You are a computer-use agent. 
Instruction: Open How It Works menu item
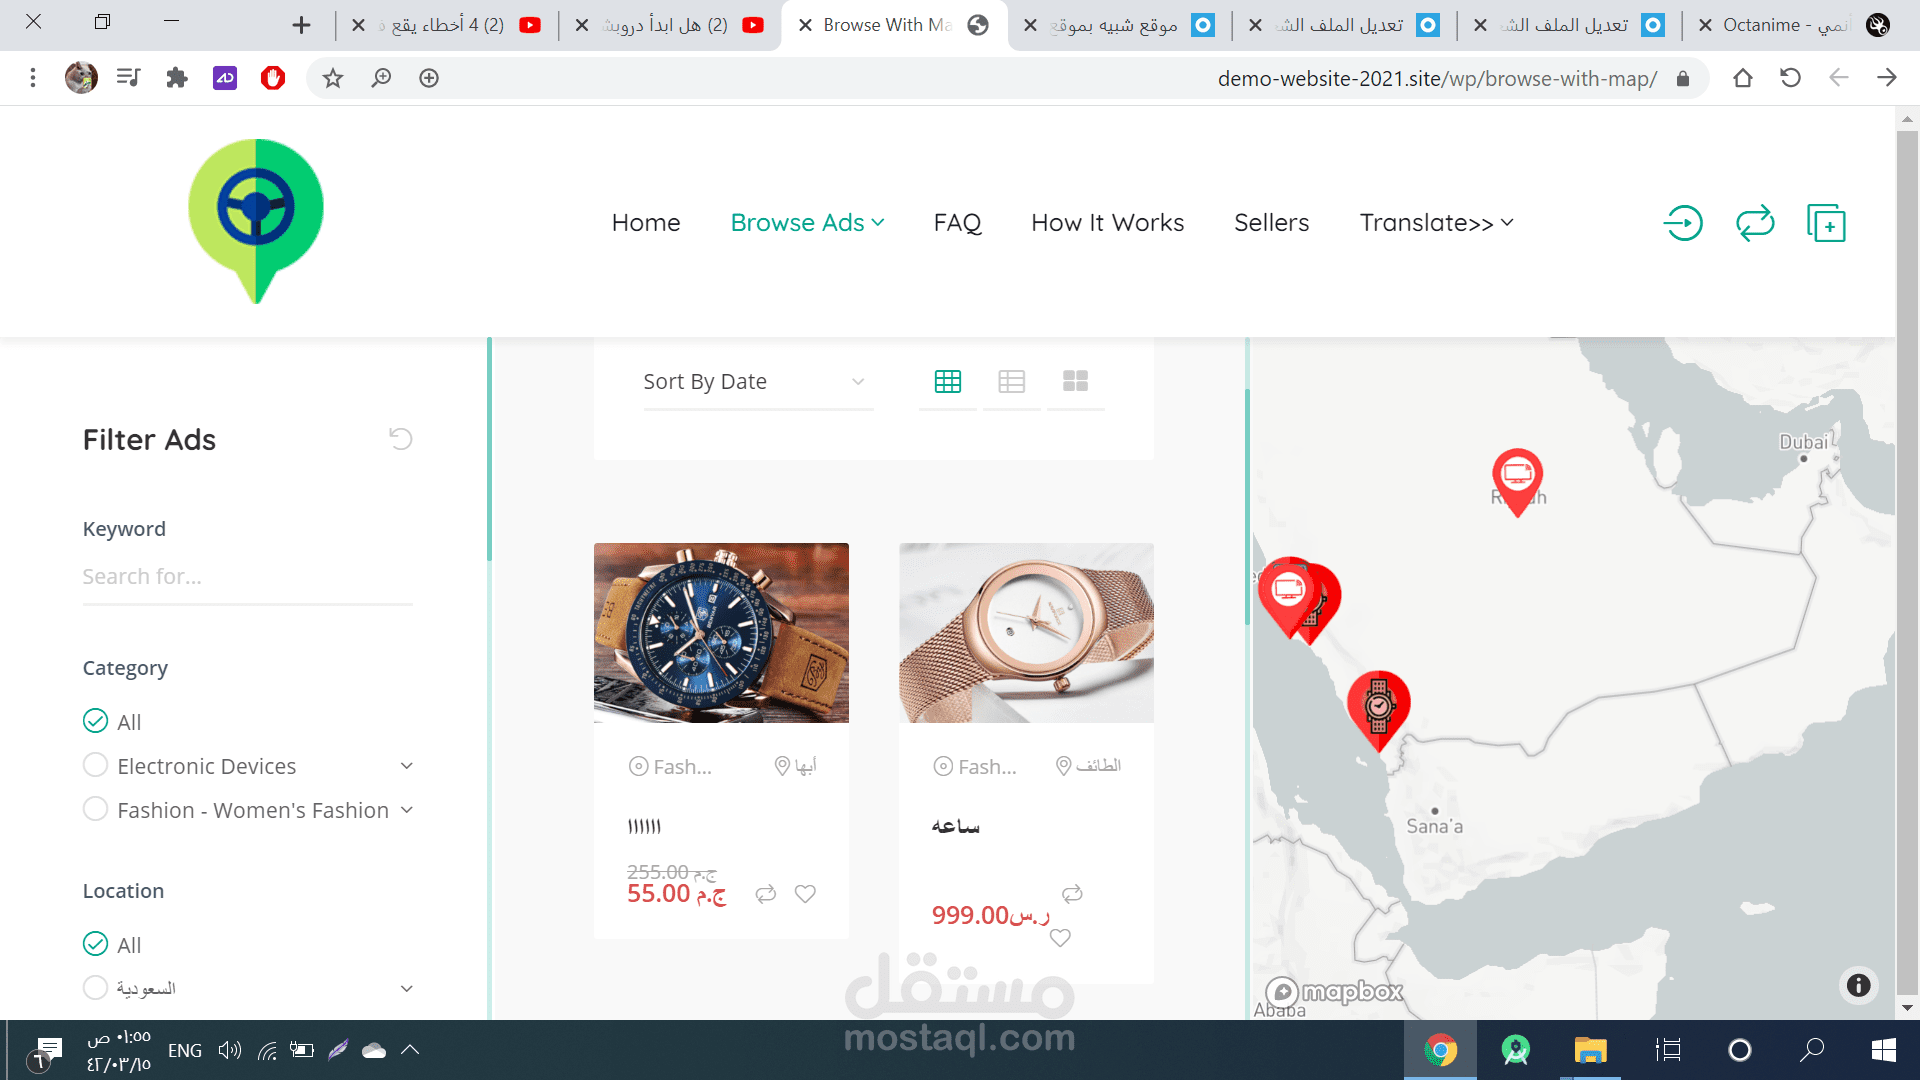coord(1107,223)
